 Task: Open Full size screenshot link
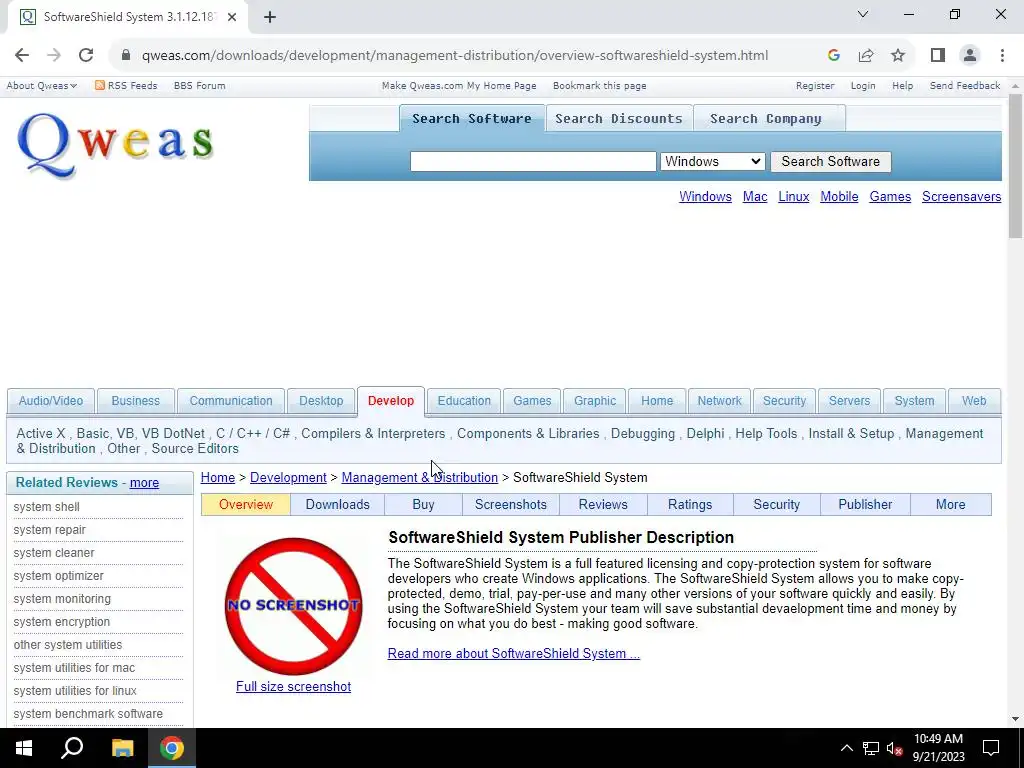point(293,687)
